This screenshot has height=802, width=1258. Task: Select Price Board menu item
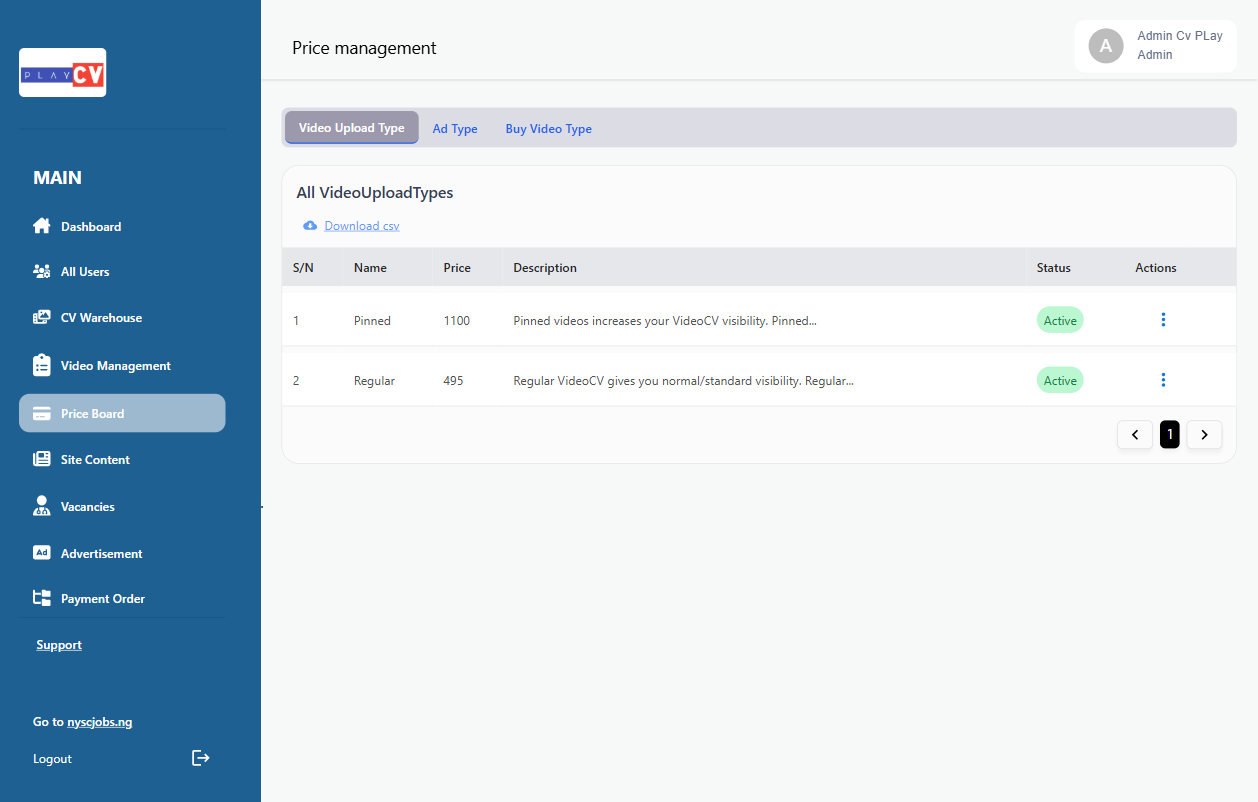pos(122,413)
